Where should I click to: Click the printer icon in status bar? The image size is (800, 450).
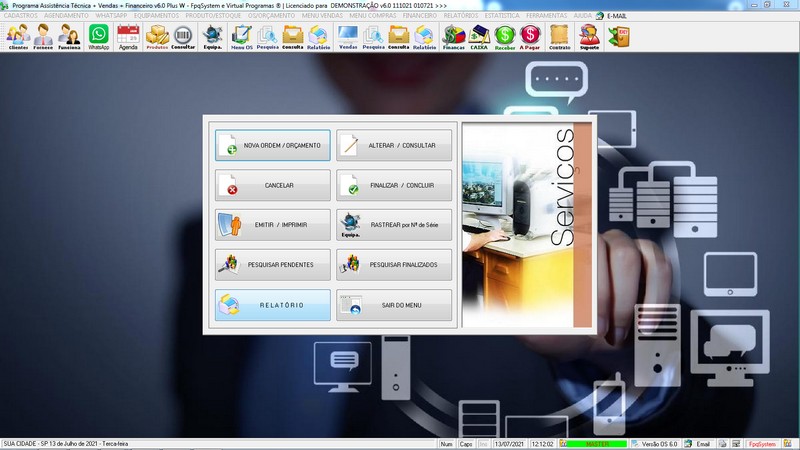[723, 444]
